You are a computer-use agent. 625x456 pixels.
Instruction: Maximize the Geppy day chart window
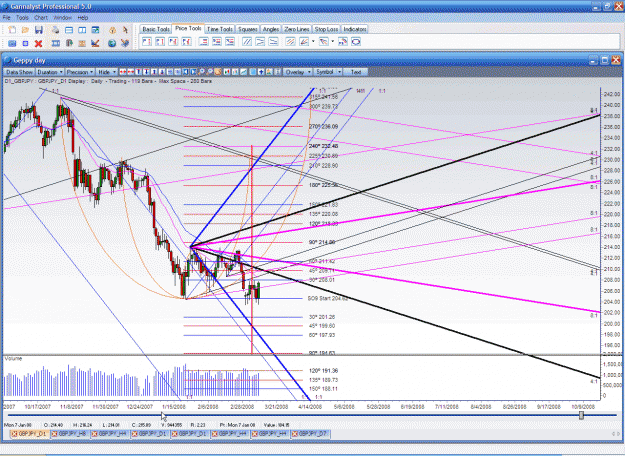[x=605, y=60]
